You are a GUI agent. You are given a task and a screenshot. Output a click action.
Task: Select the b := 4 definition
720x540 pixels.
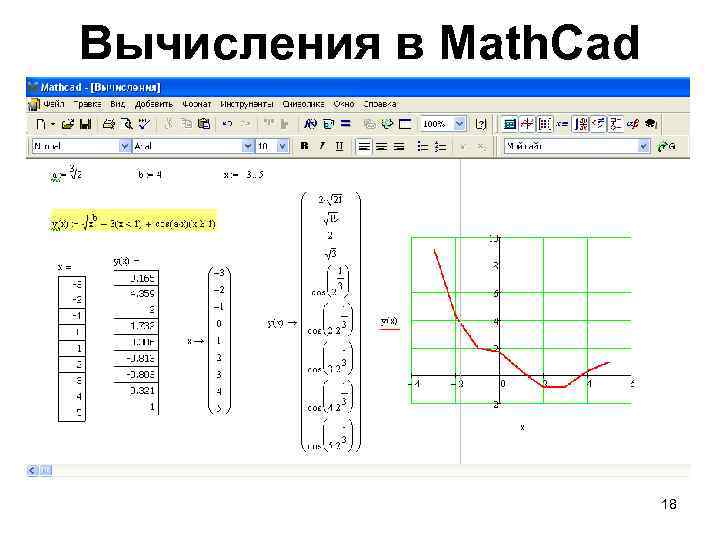point(150,175)
